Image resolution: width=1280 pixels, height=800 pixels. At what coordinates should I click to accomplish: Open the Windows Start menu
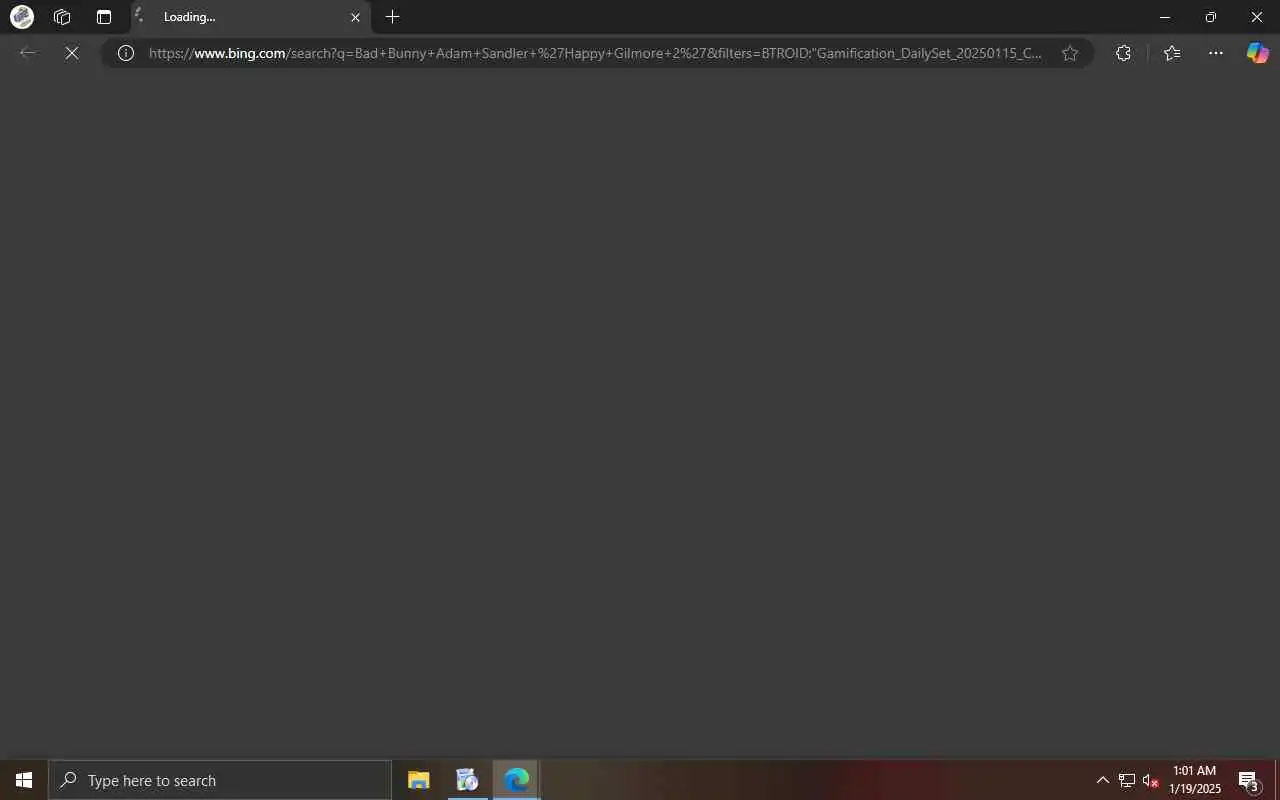(x=24, y=780)
